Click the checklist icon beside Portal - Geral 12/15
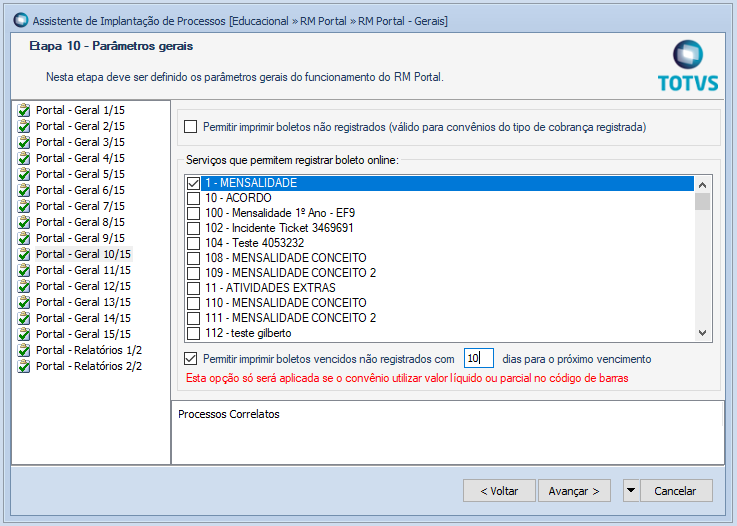The image size is (737, 526). coord(24,286)
